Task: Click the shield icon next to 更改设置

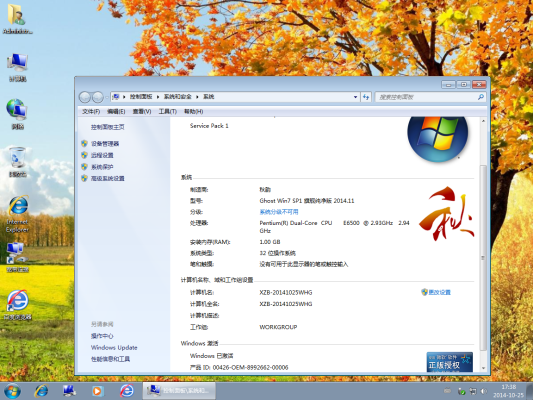Action: (424, 292)
